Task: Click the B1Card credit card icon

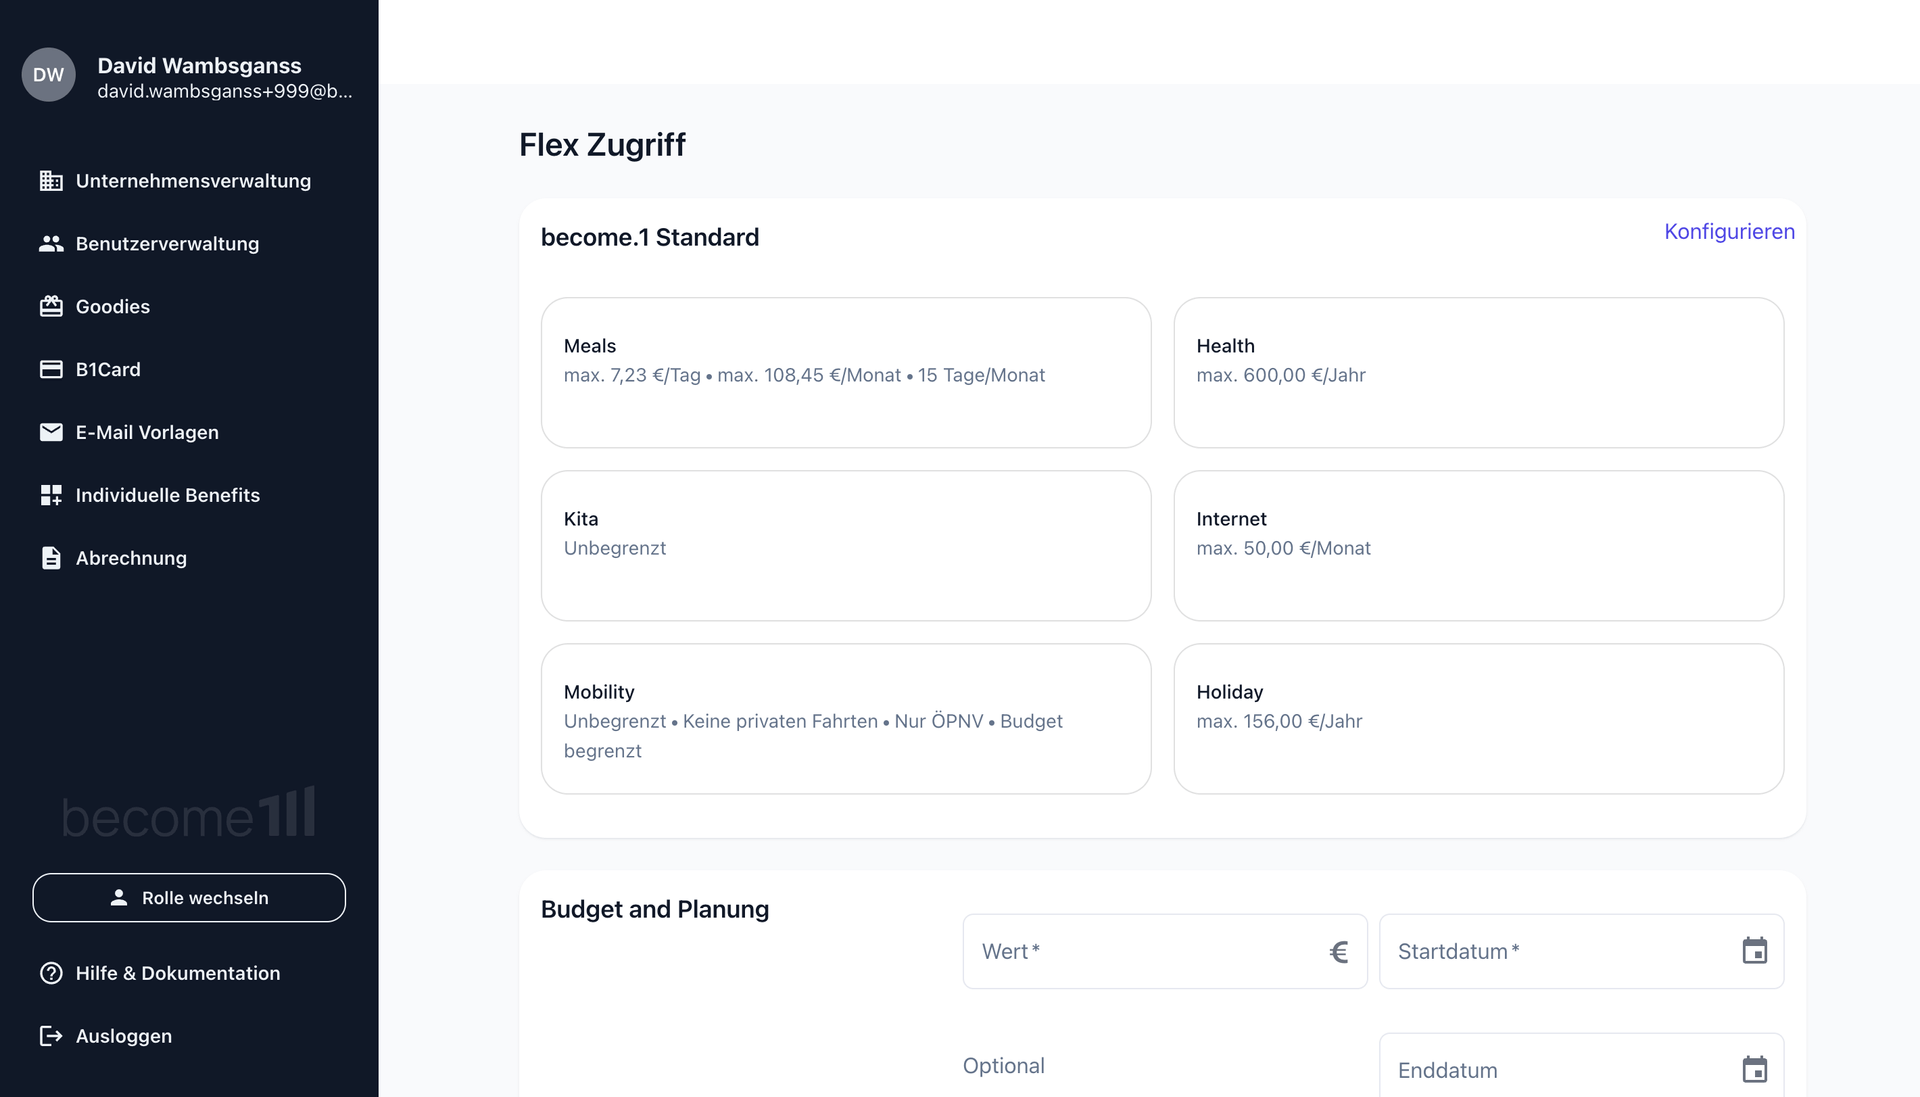Action: click(51, 370)
